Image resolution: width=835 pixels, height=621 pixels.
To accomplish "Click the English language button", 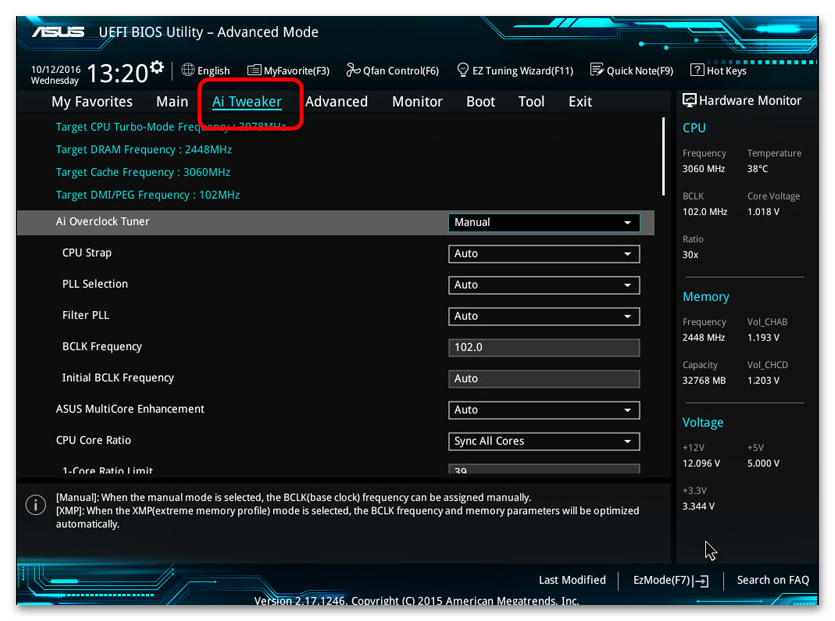I will pyautogui.click(x=206, y=70).
